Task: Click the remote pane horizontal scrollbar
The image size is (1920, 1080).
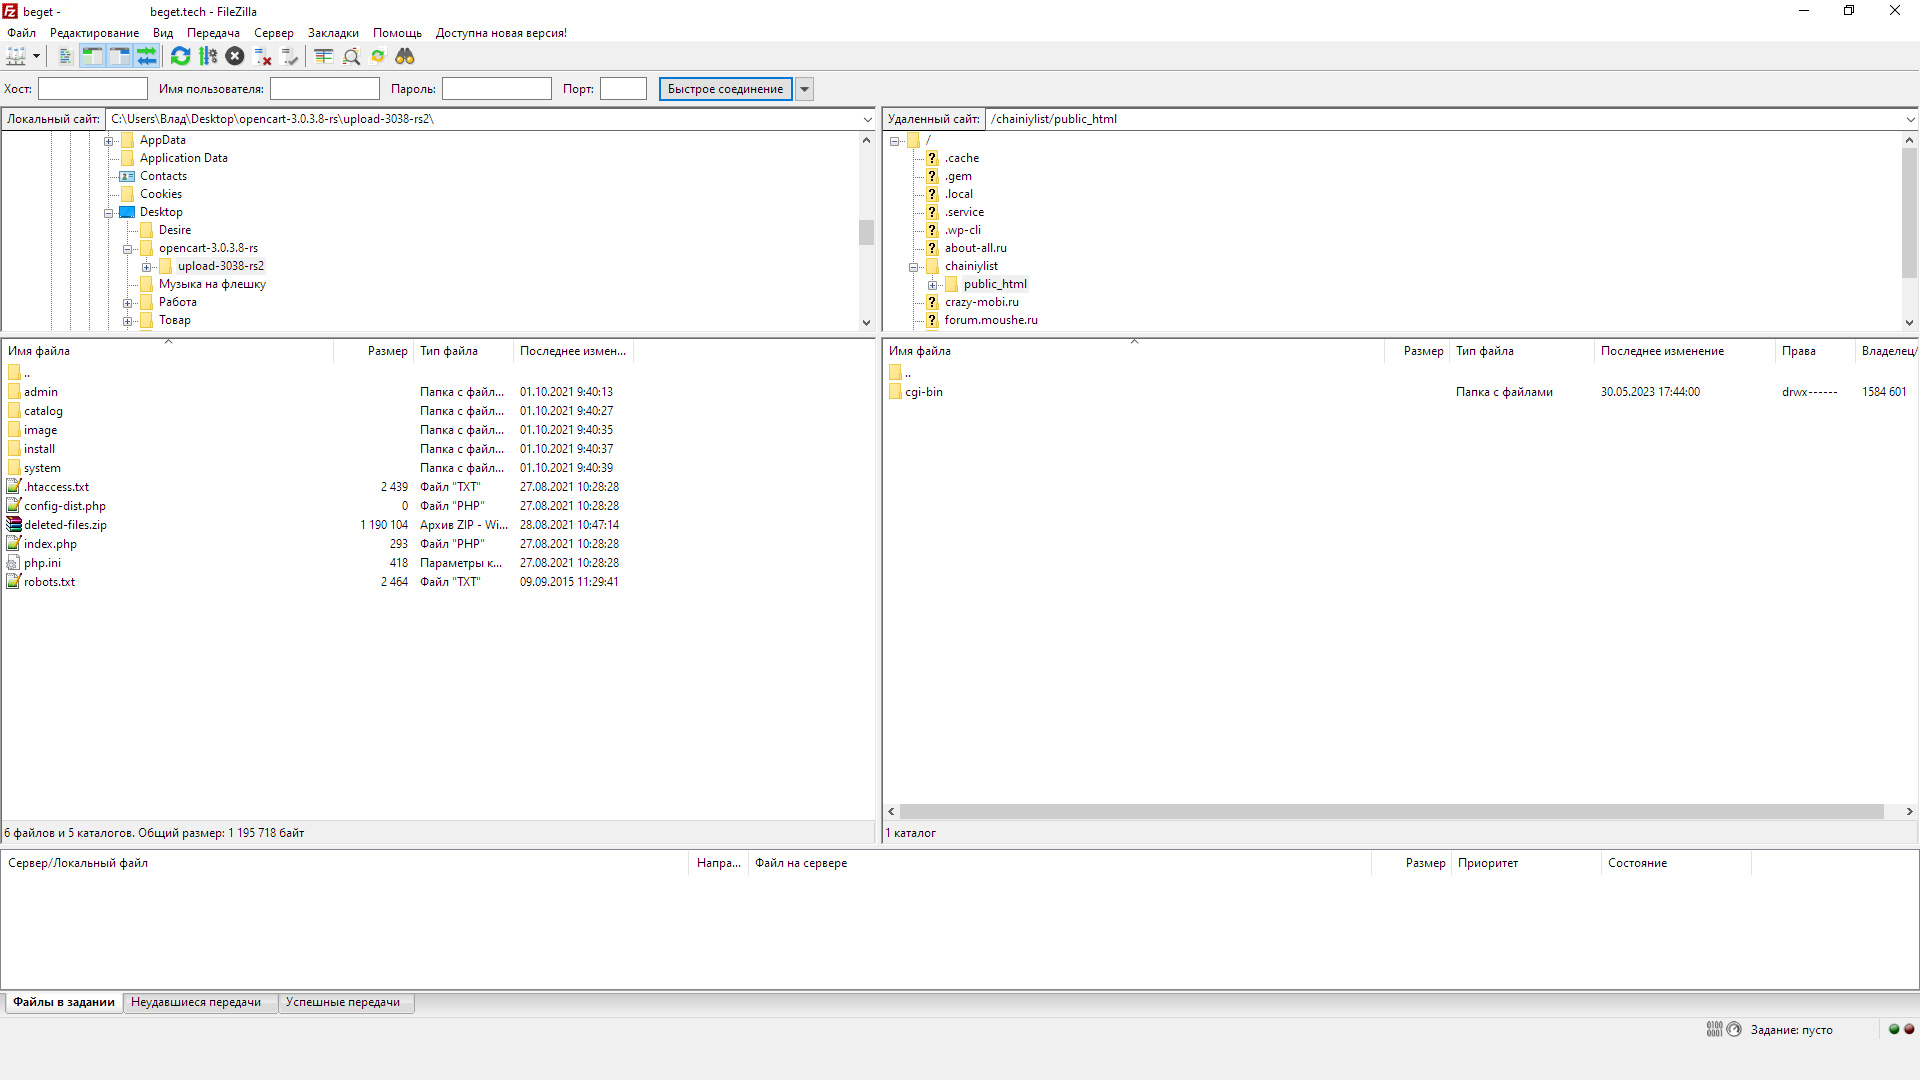Action: tap(1390, 812)
